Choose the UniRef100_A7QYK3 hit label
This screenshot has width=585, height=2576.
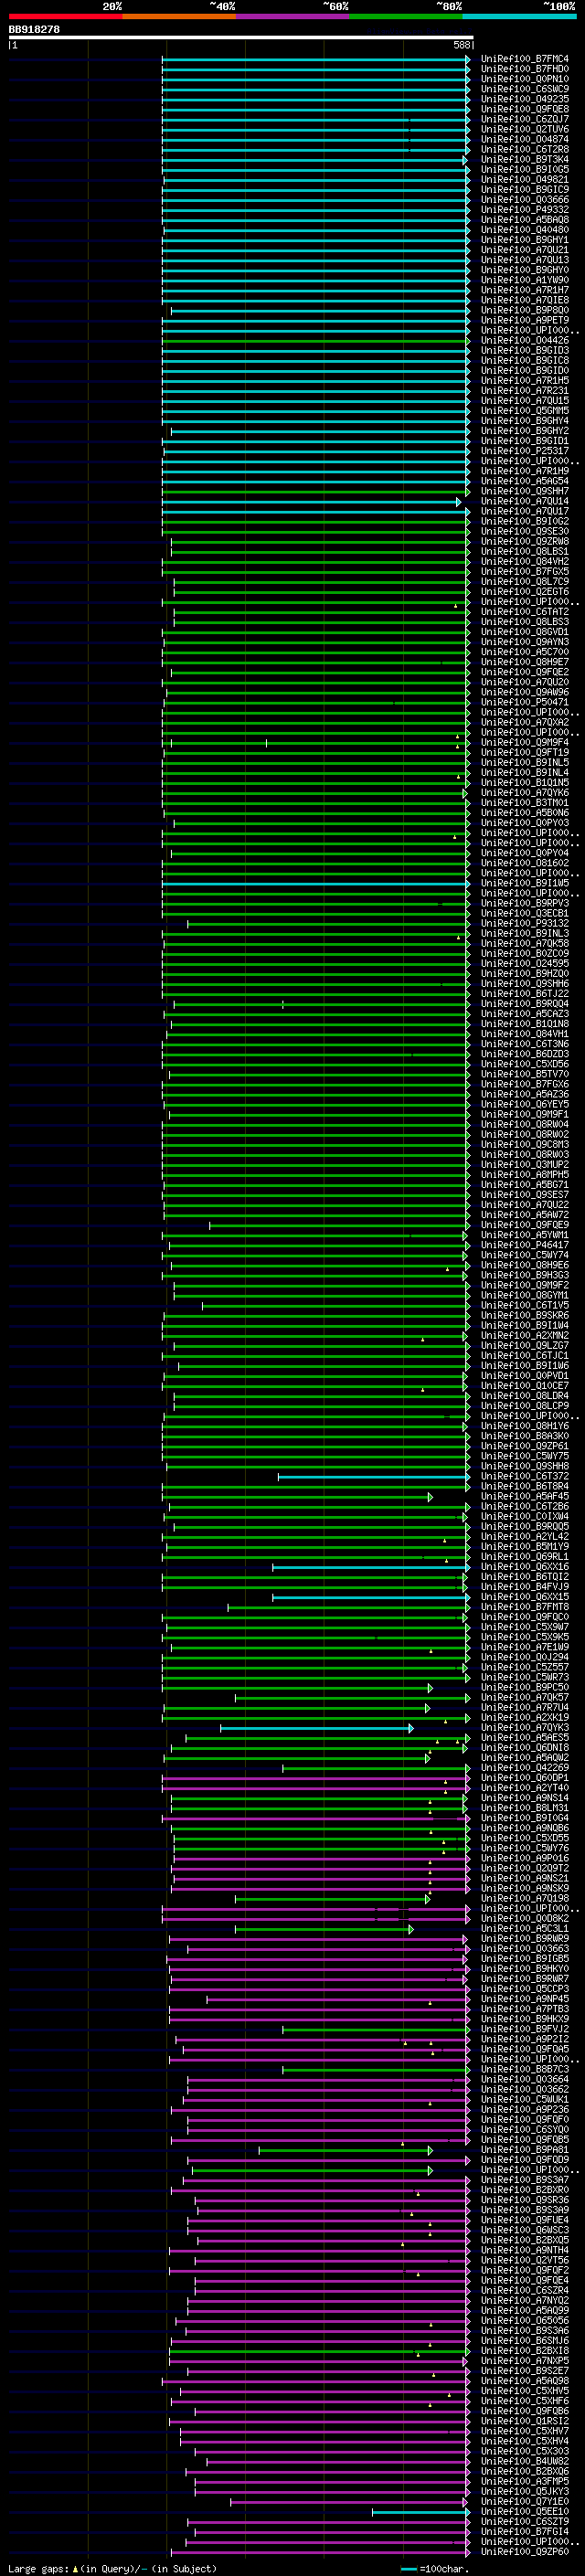pos(525,1728)
